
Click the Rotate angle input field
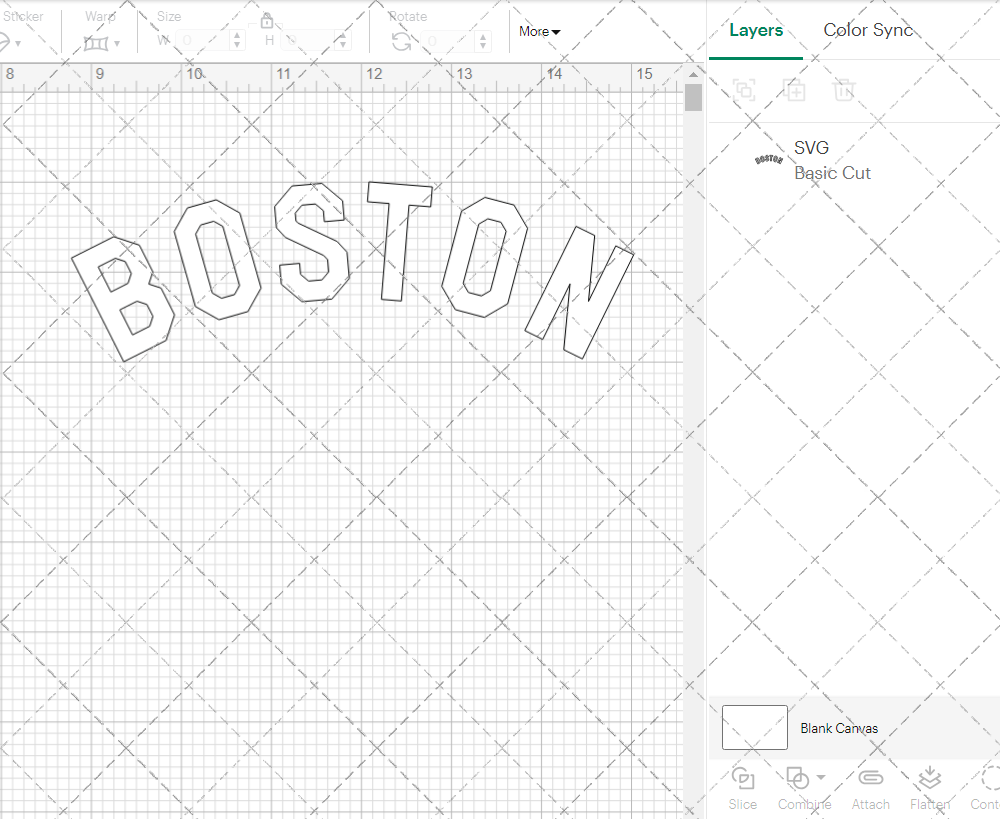[448, 41]
